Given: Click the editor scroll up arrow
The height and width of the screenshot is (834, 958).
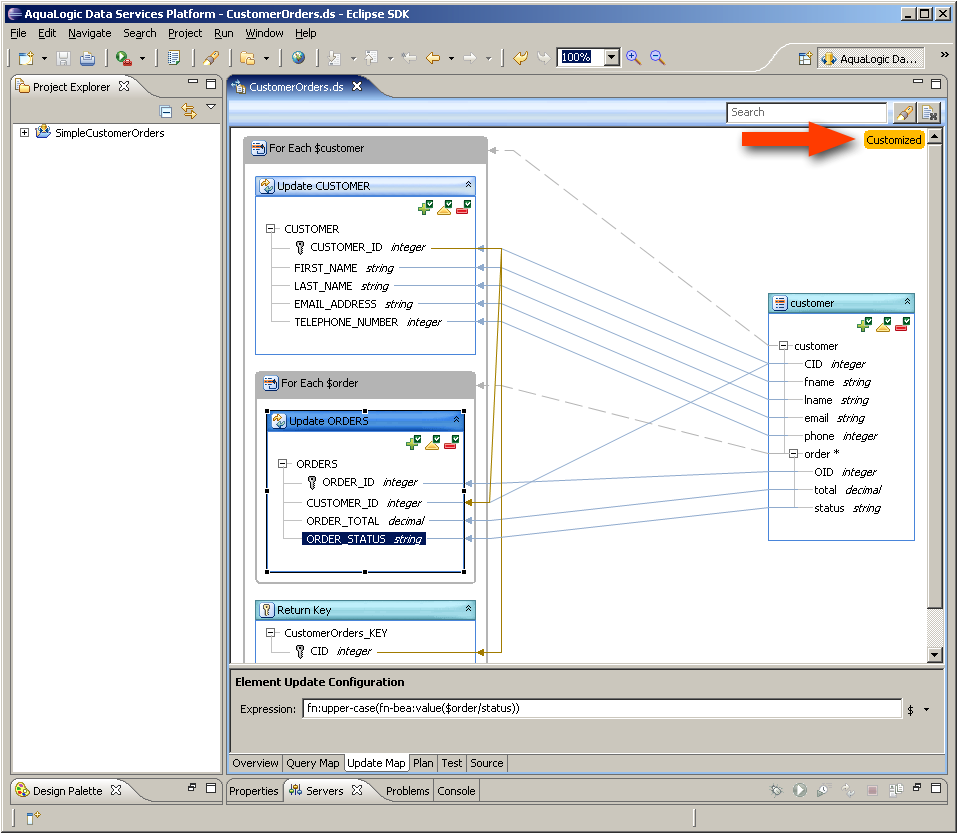Looking at the screenshot, I should (935, 137).
